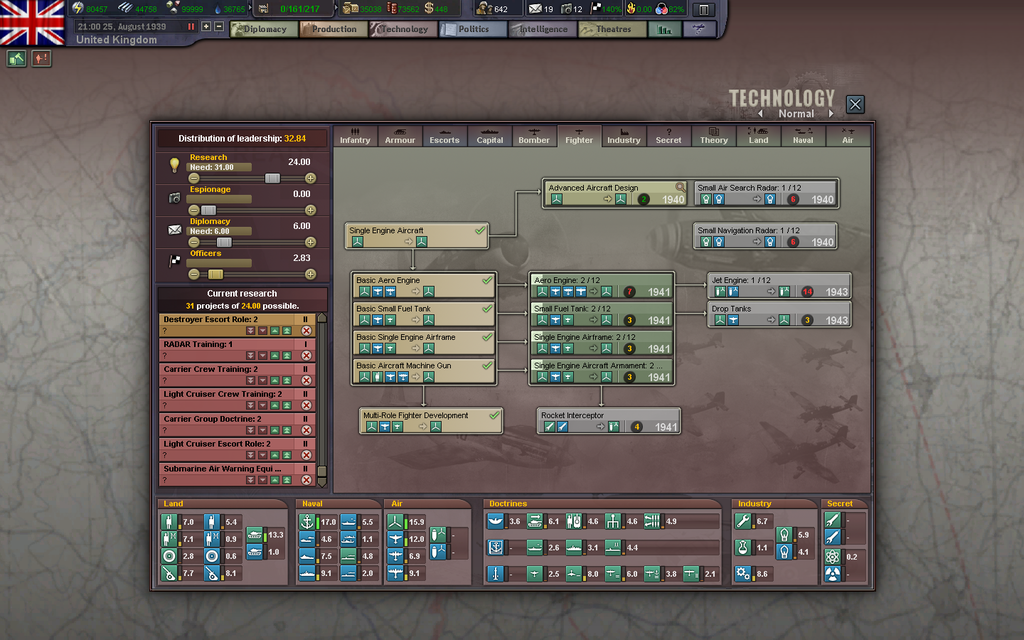The image size is (1024, 640).
Task: Increase Research leadership with plus button
Action: (x=310, y=178)
